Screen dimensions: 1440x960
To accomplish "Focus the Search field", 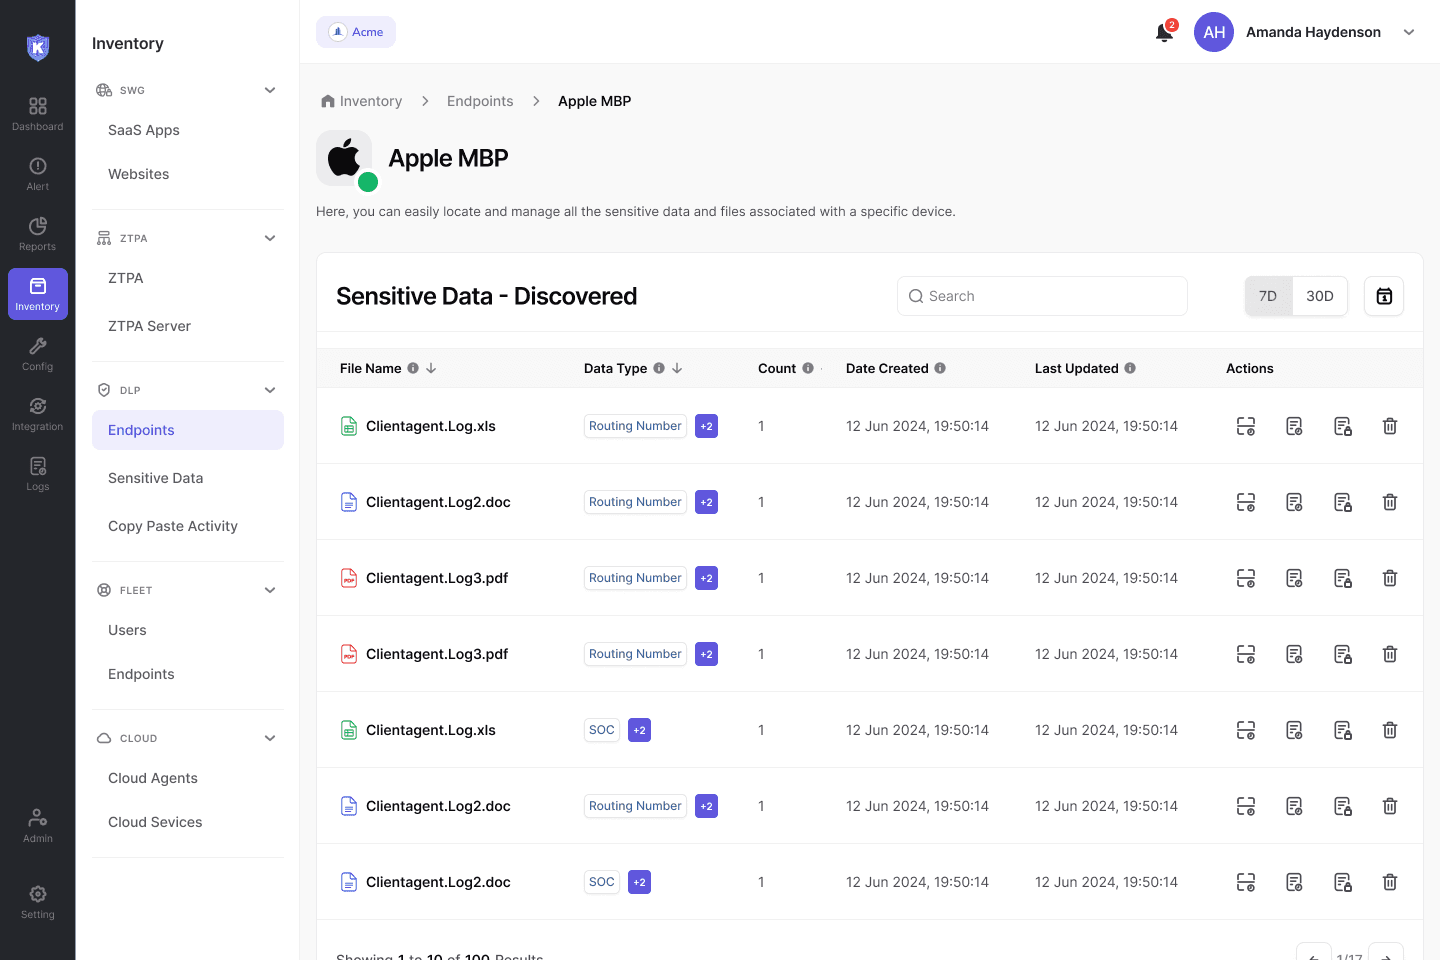I will click(x=1042, y=296).
